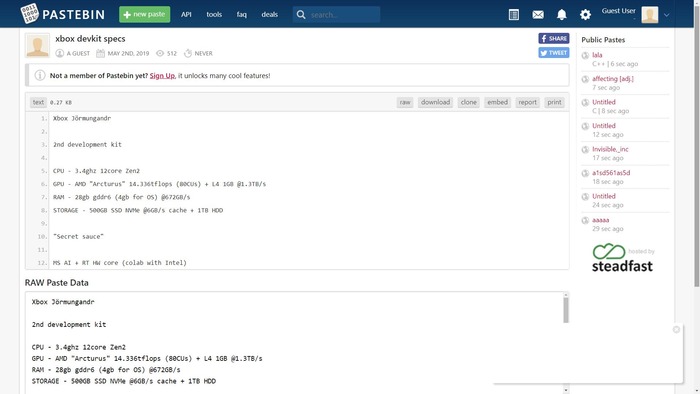Open my pastes list icon

click(x=514, y=15)
